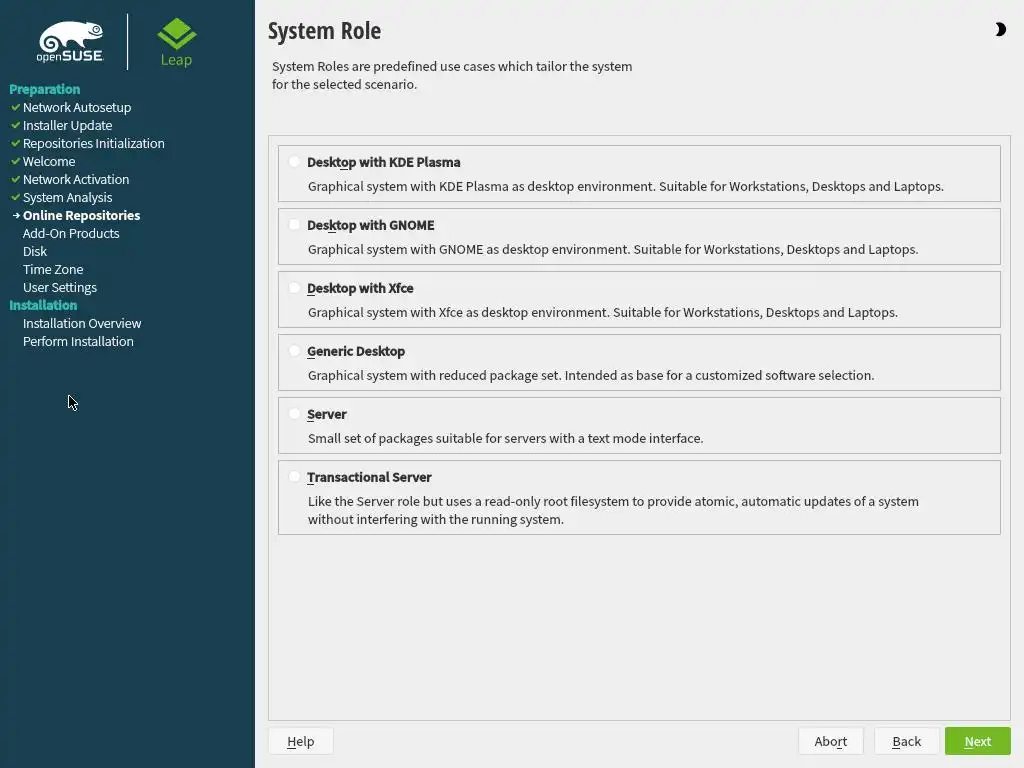
Task: Toggle dark mode moon icon
Action: 1000,30
